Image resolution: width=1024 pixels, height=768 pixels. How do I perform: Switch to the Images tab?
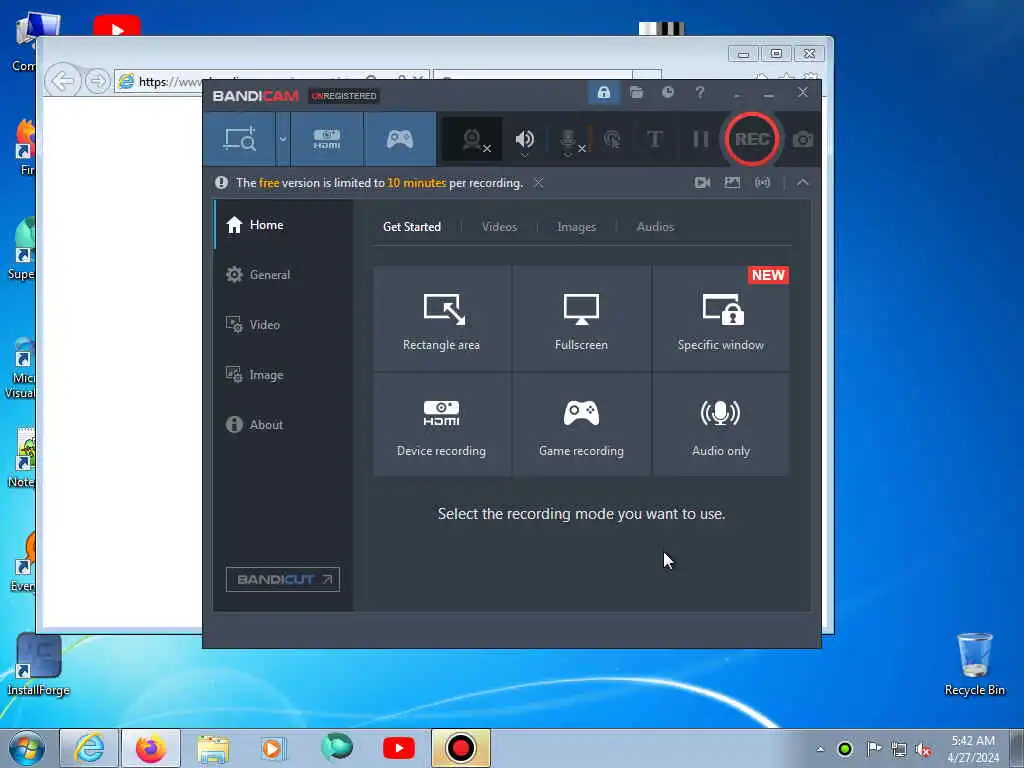[576, 227]
